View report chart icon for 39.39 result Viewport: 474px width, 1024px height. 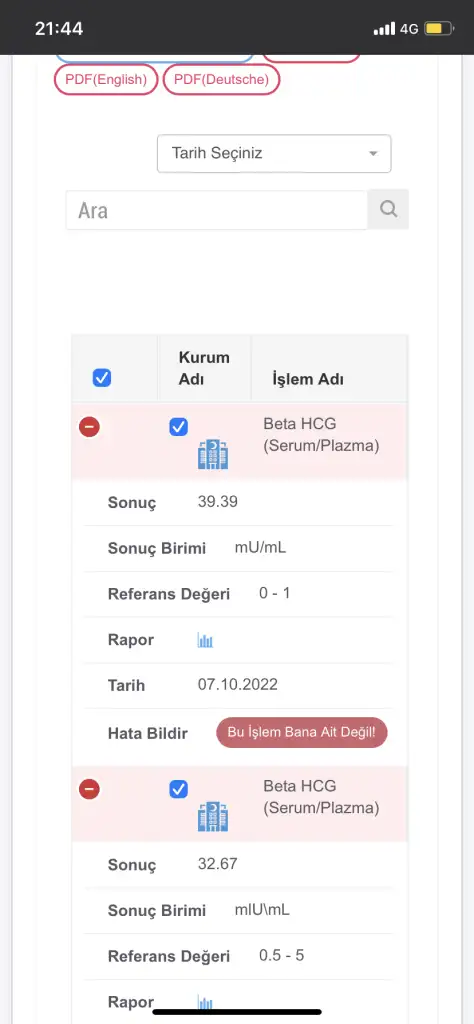(206, 640)
